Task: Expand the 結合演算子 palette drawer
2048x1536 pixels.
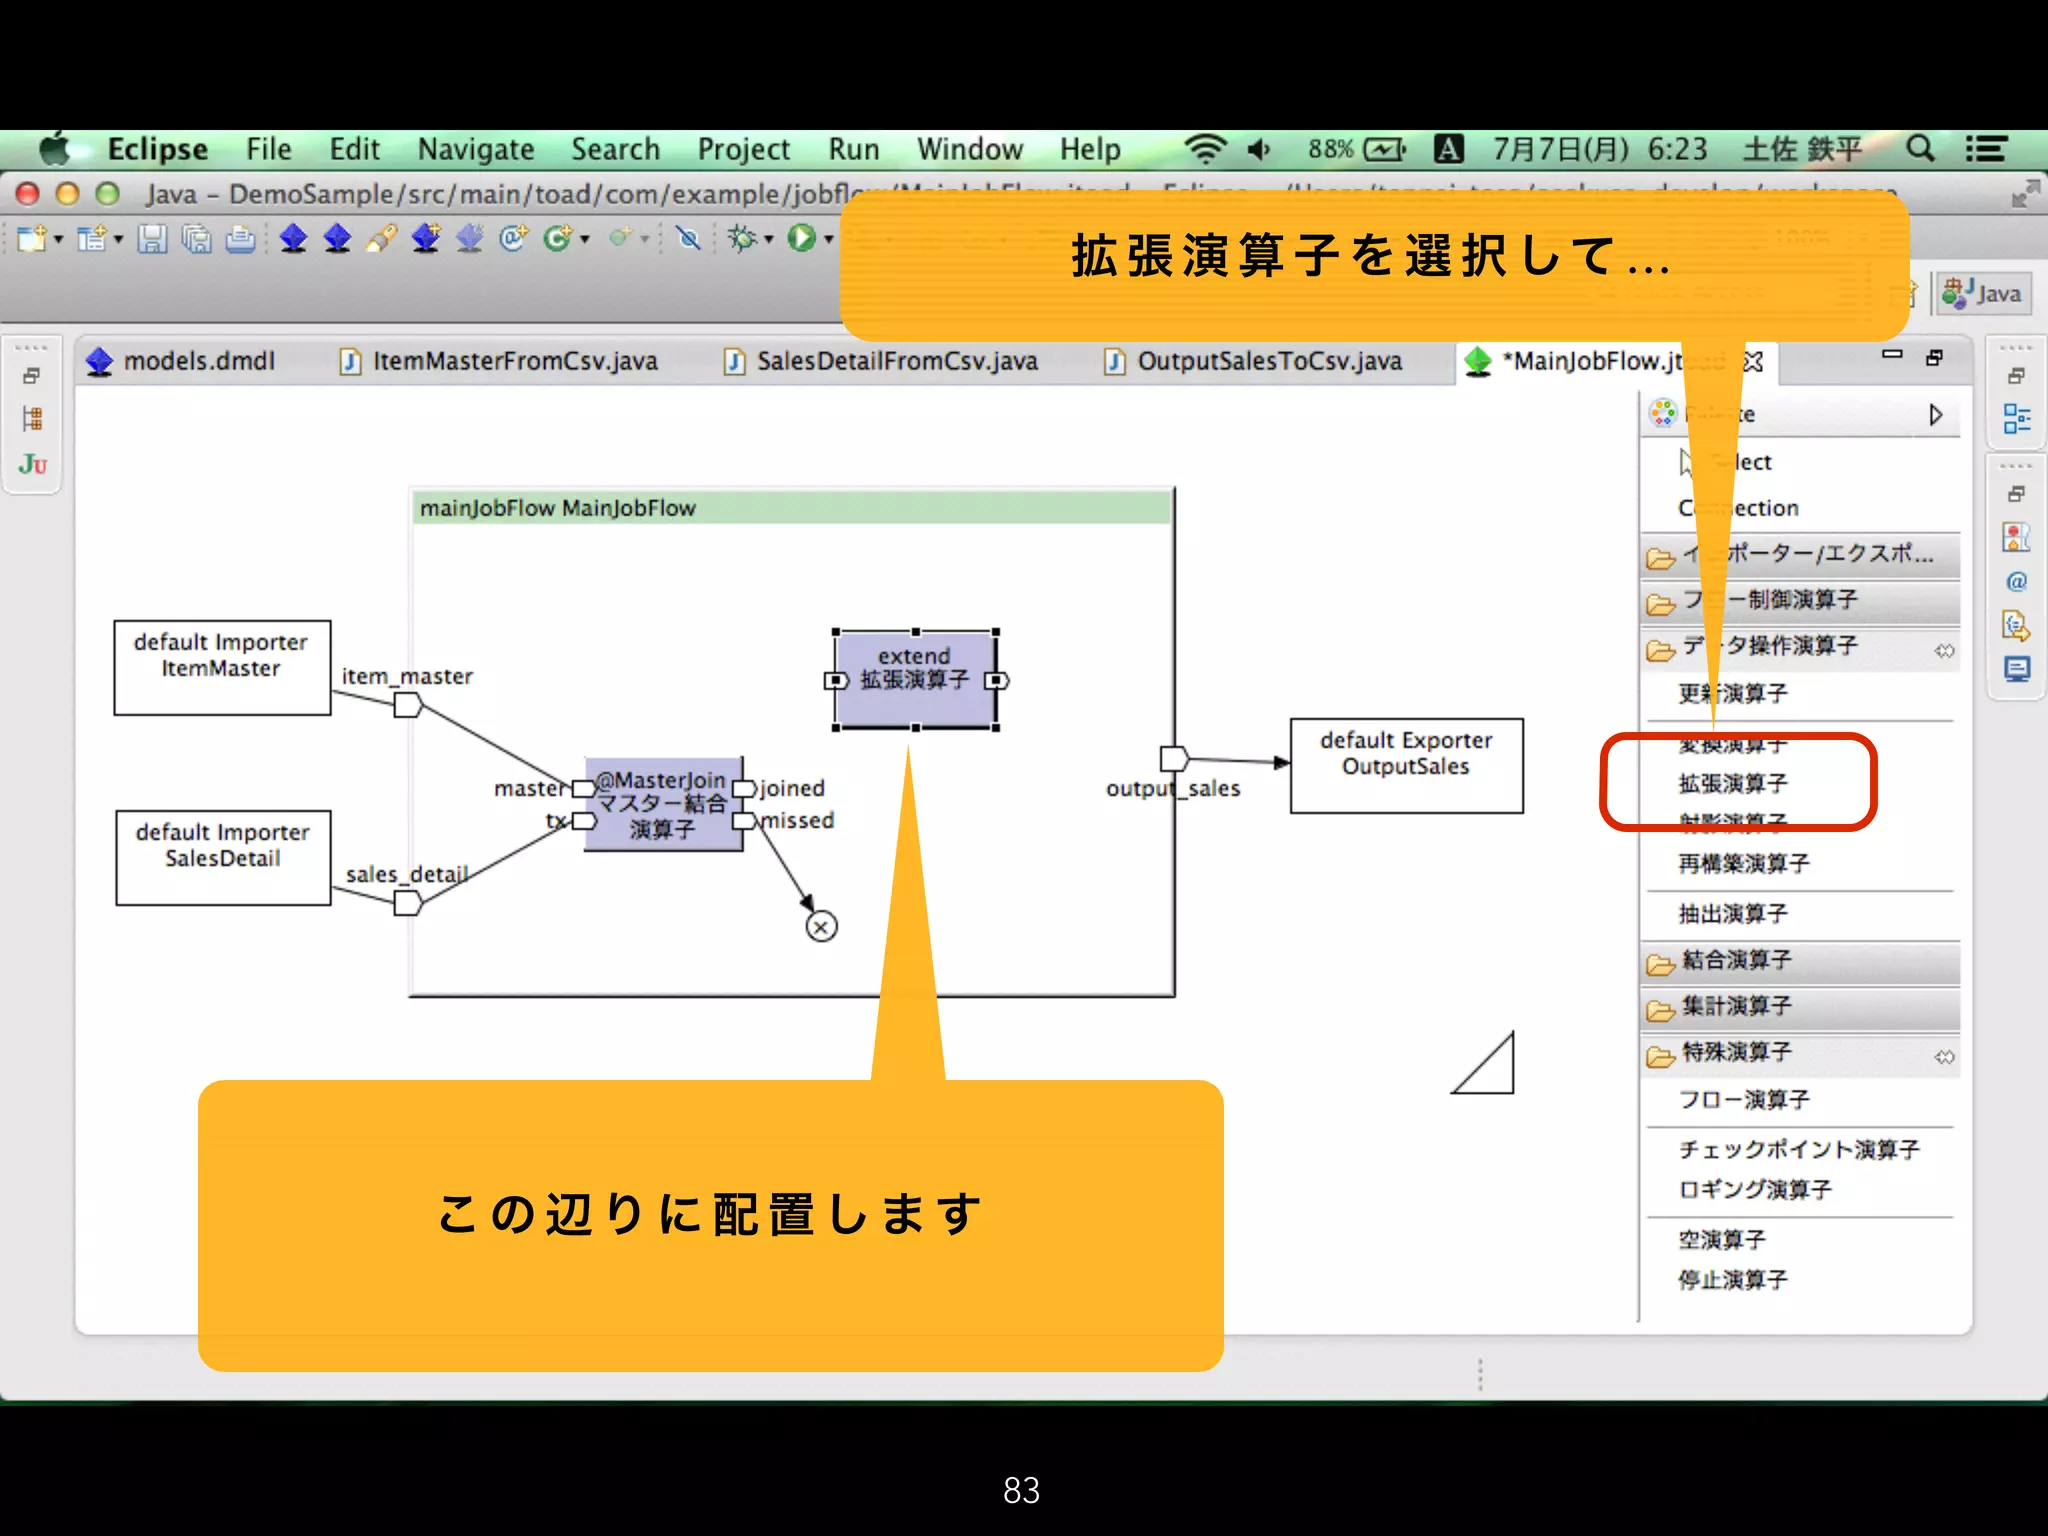Action: [x=1736, y=960]
